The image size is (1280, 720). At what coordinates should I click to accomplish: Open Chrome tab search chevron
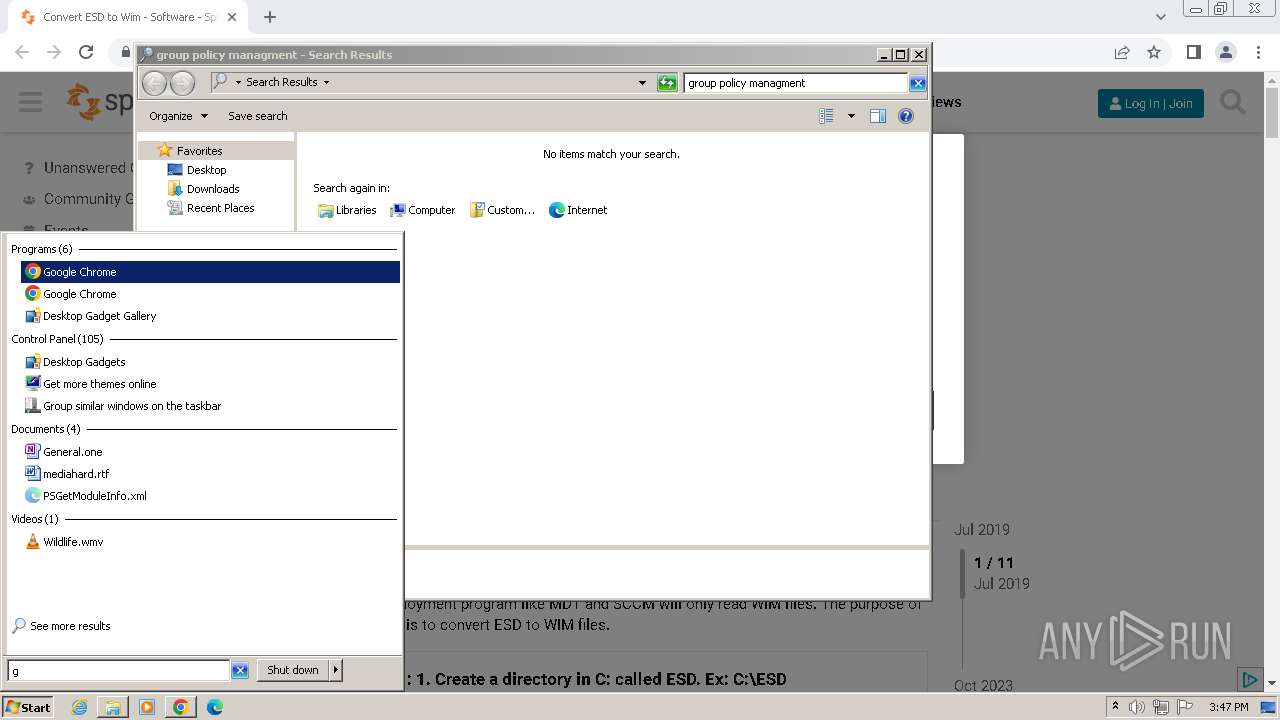(1160, 17)
